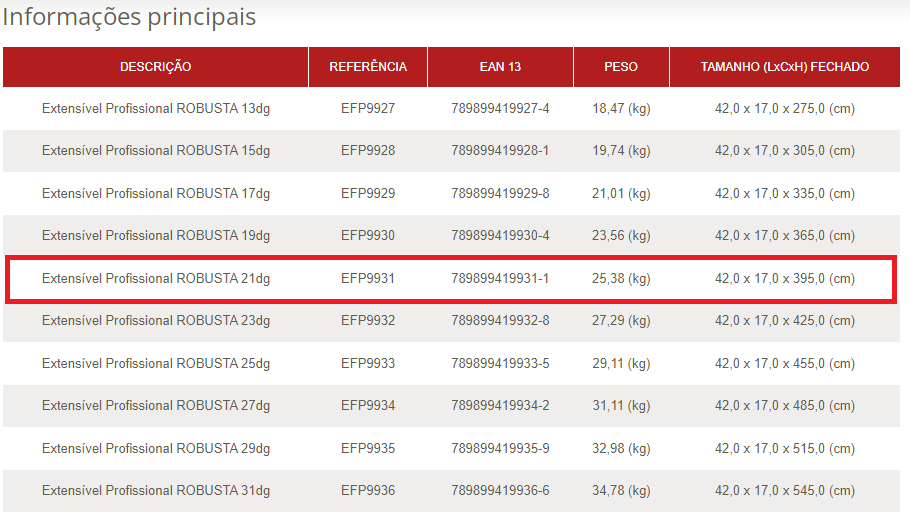The image size is (910, 522).
Task: Select reference EFP9929
Action: click(368, 193)
